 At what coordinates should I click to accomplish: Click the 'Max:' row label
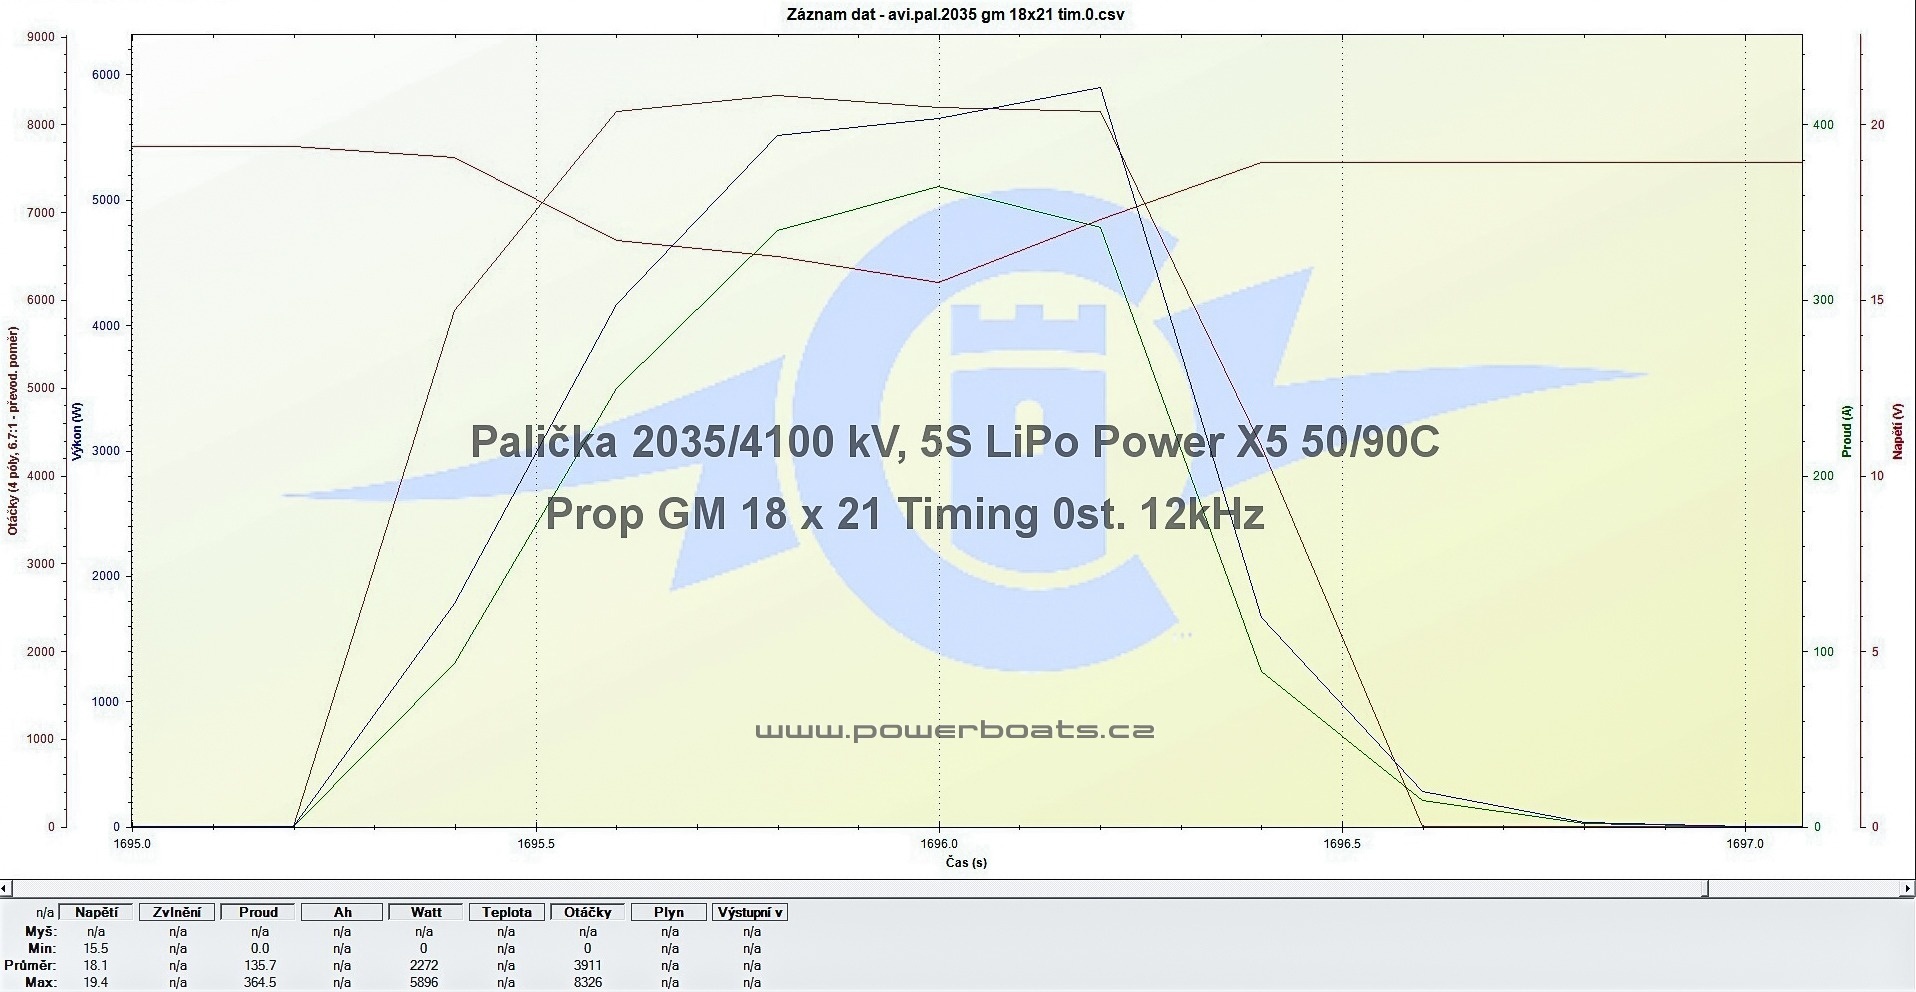[x=42, y=982]
